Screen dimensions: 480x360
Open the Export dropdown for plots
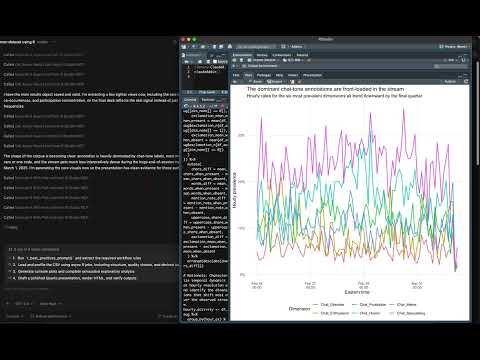[x=275, y=81]
